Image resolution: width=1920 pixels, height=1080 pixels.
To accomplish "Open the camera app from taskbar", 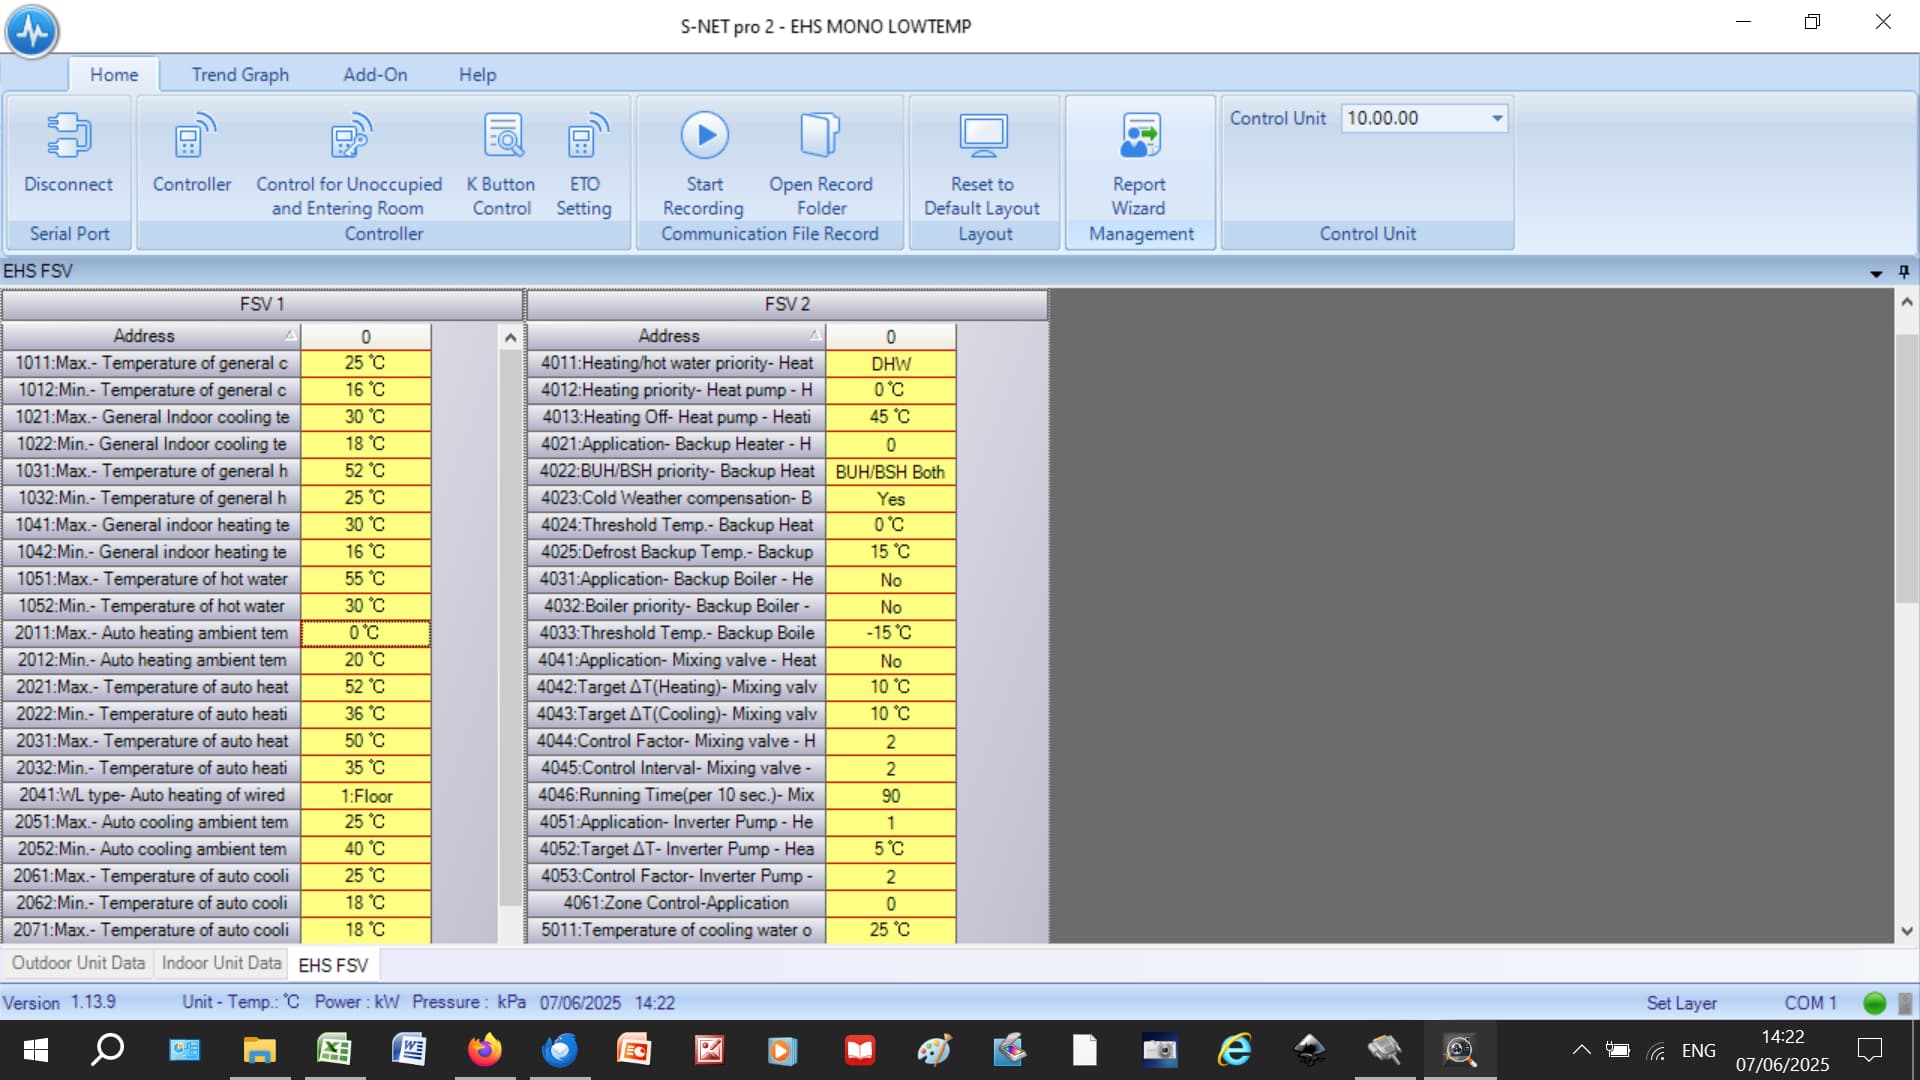I will pos(1160,1050).
